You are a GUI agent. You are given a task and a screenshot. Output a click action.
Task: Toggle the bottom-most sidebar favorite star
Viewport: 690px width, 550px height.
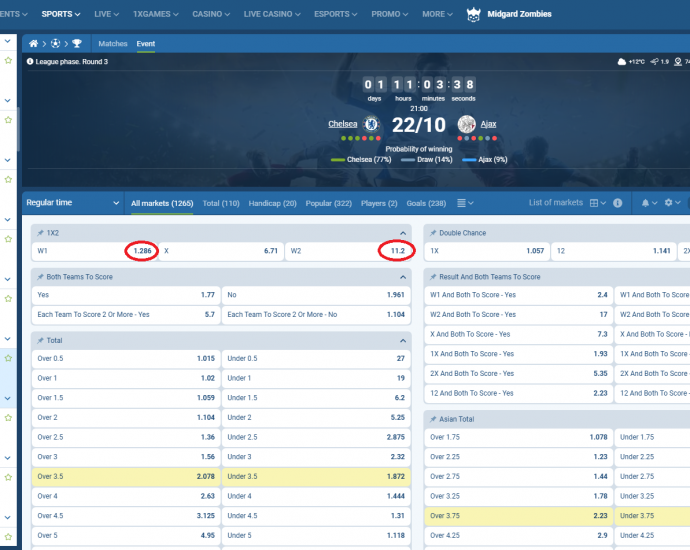[x=8, y=537]
